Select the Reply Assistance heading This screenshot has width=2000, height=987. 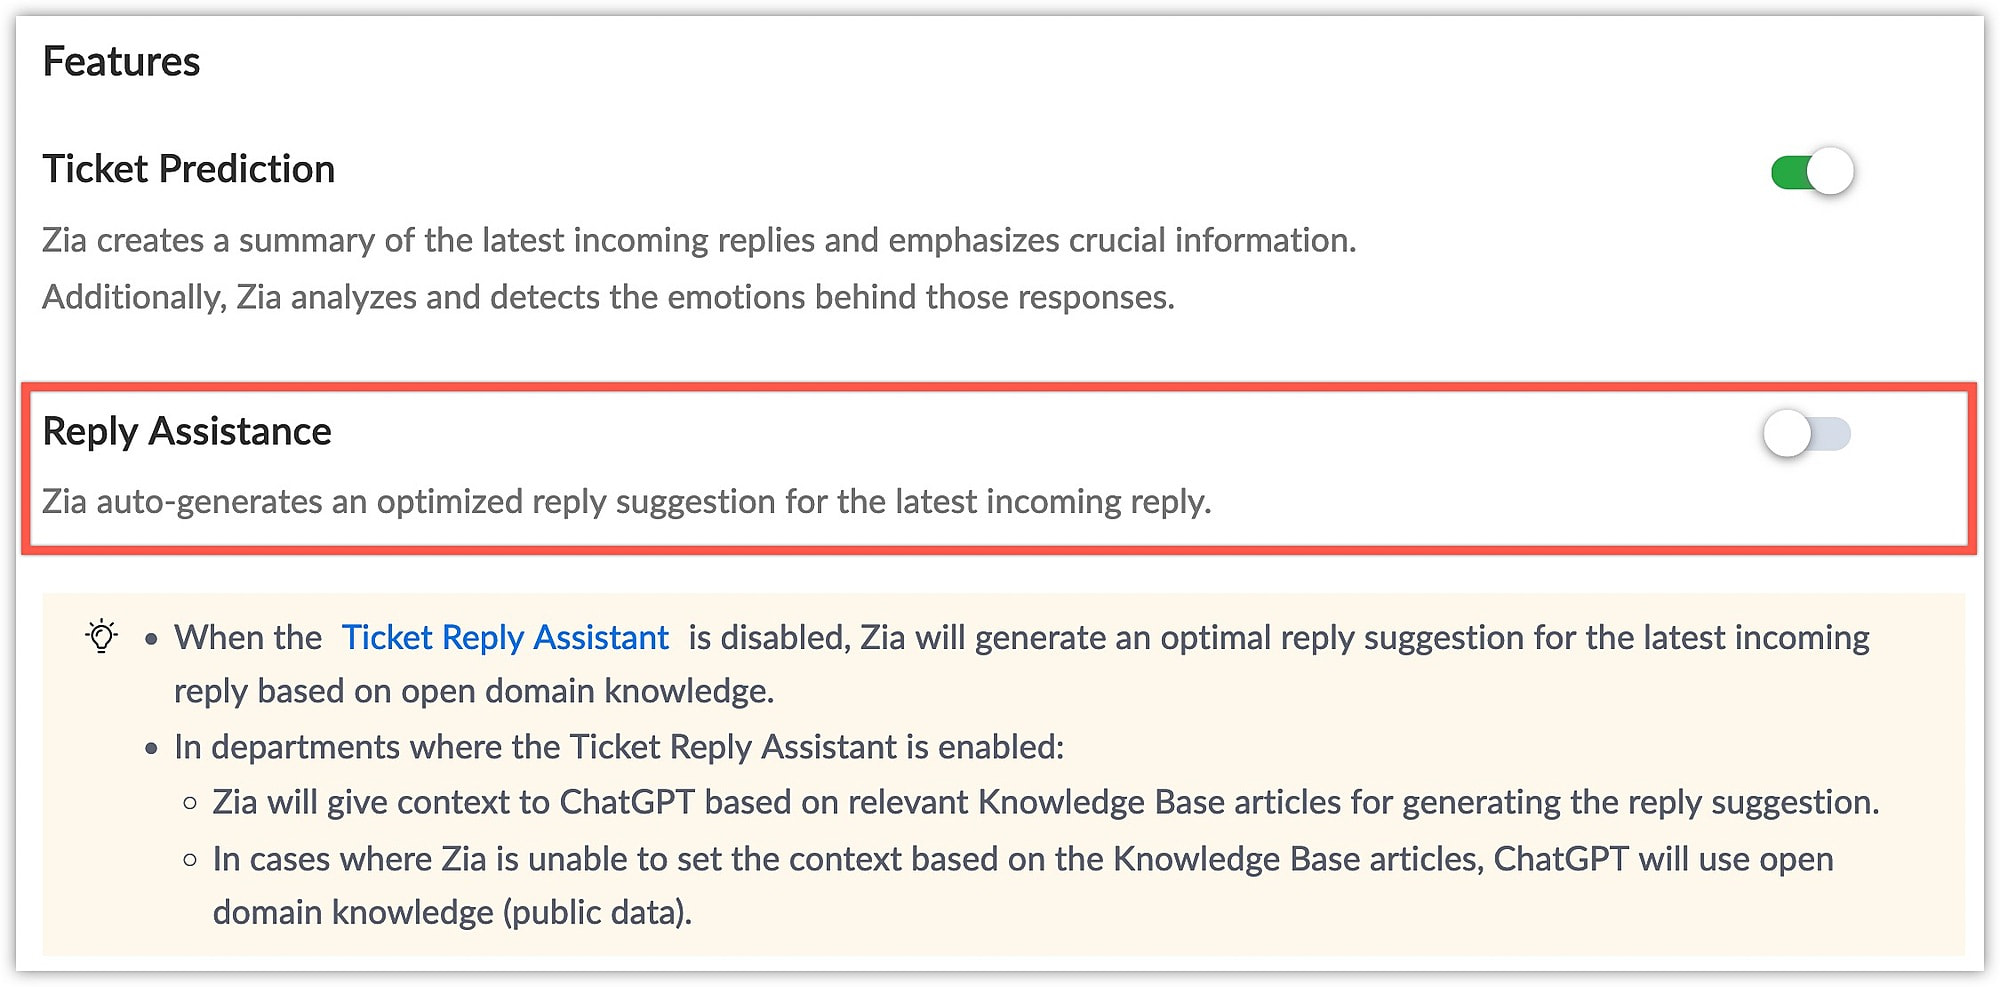tap(187, 431)
